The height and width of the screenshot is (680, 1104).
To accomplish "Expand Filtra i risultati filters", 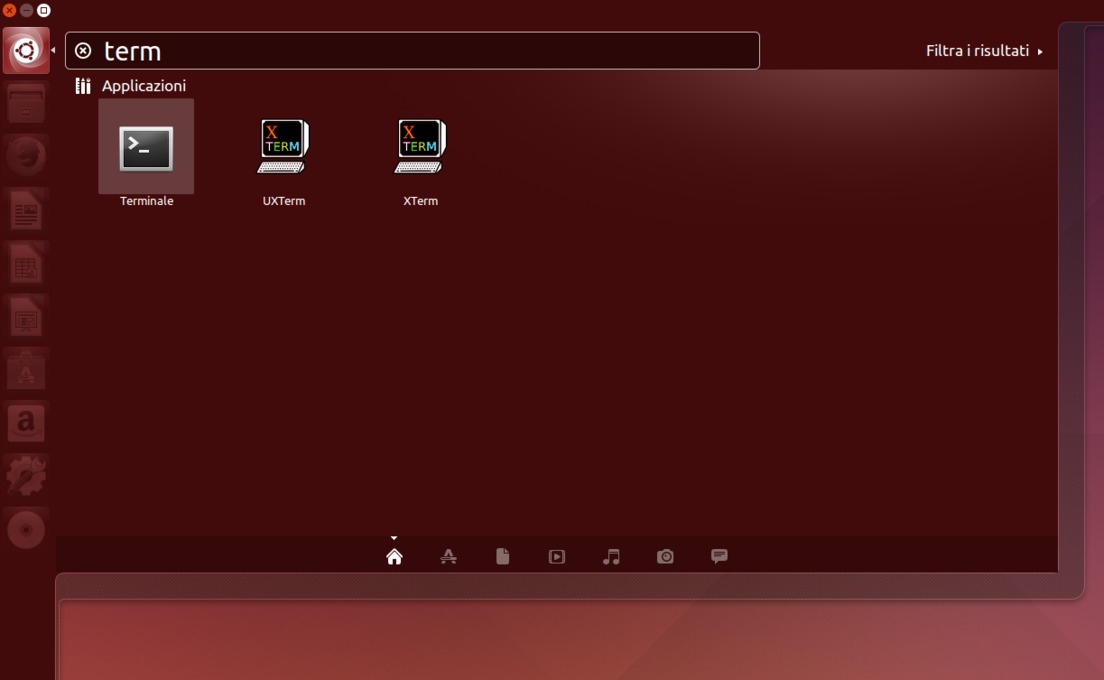I will tap(984, 51).
